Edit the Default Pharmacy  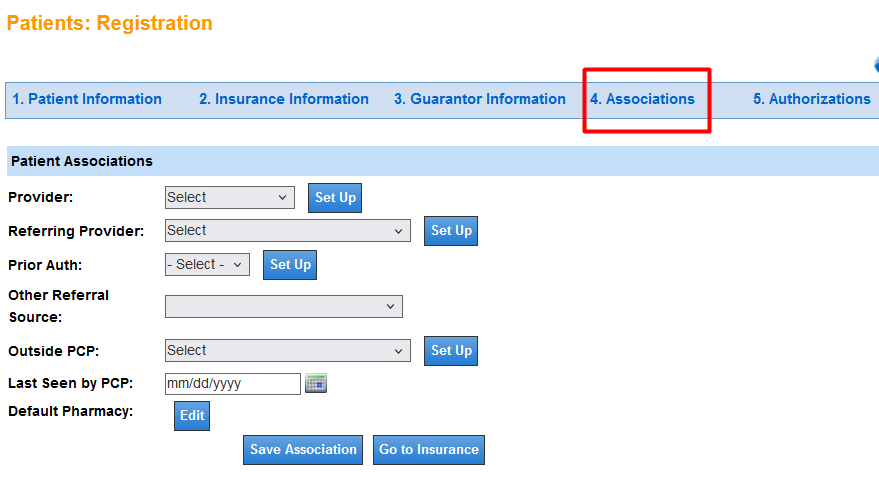click(x=192, y=416)
